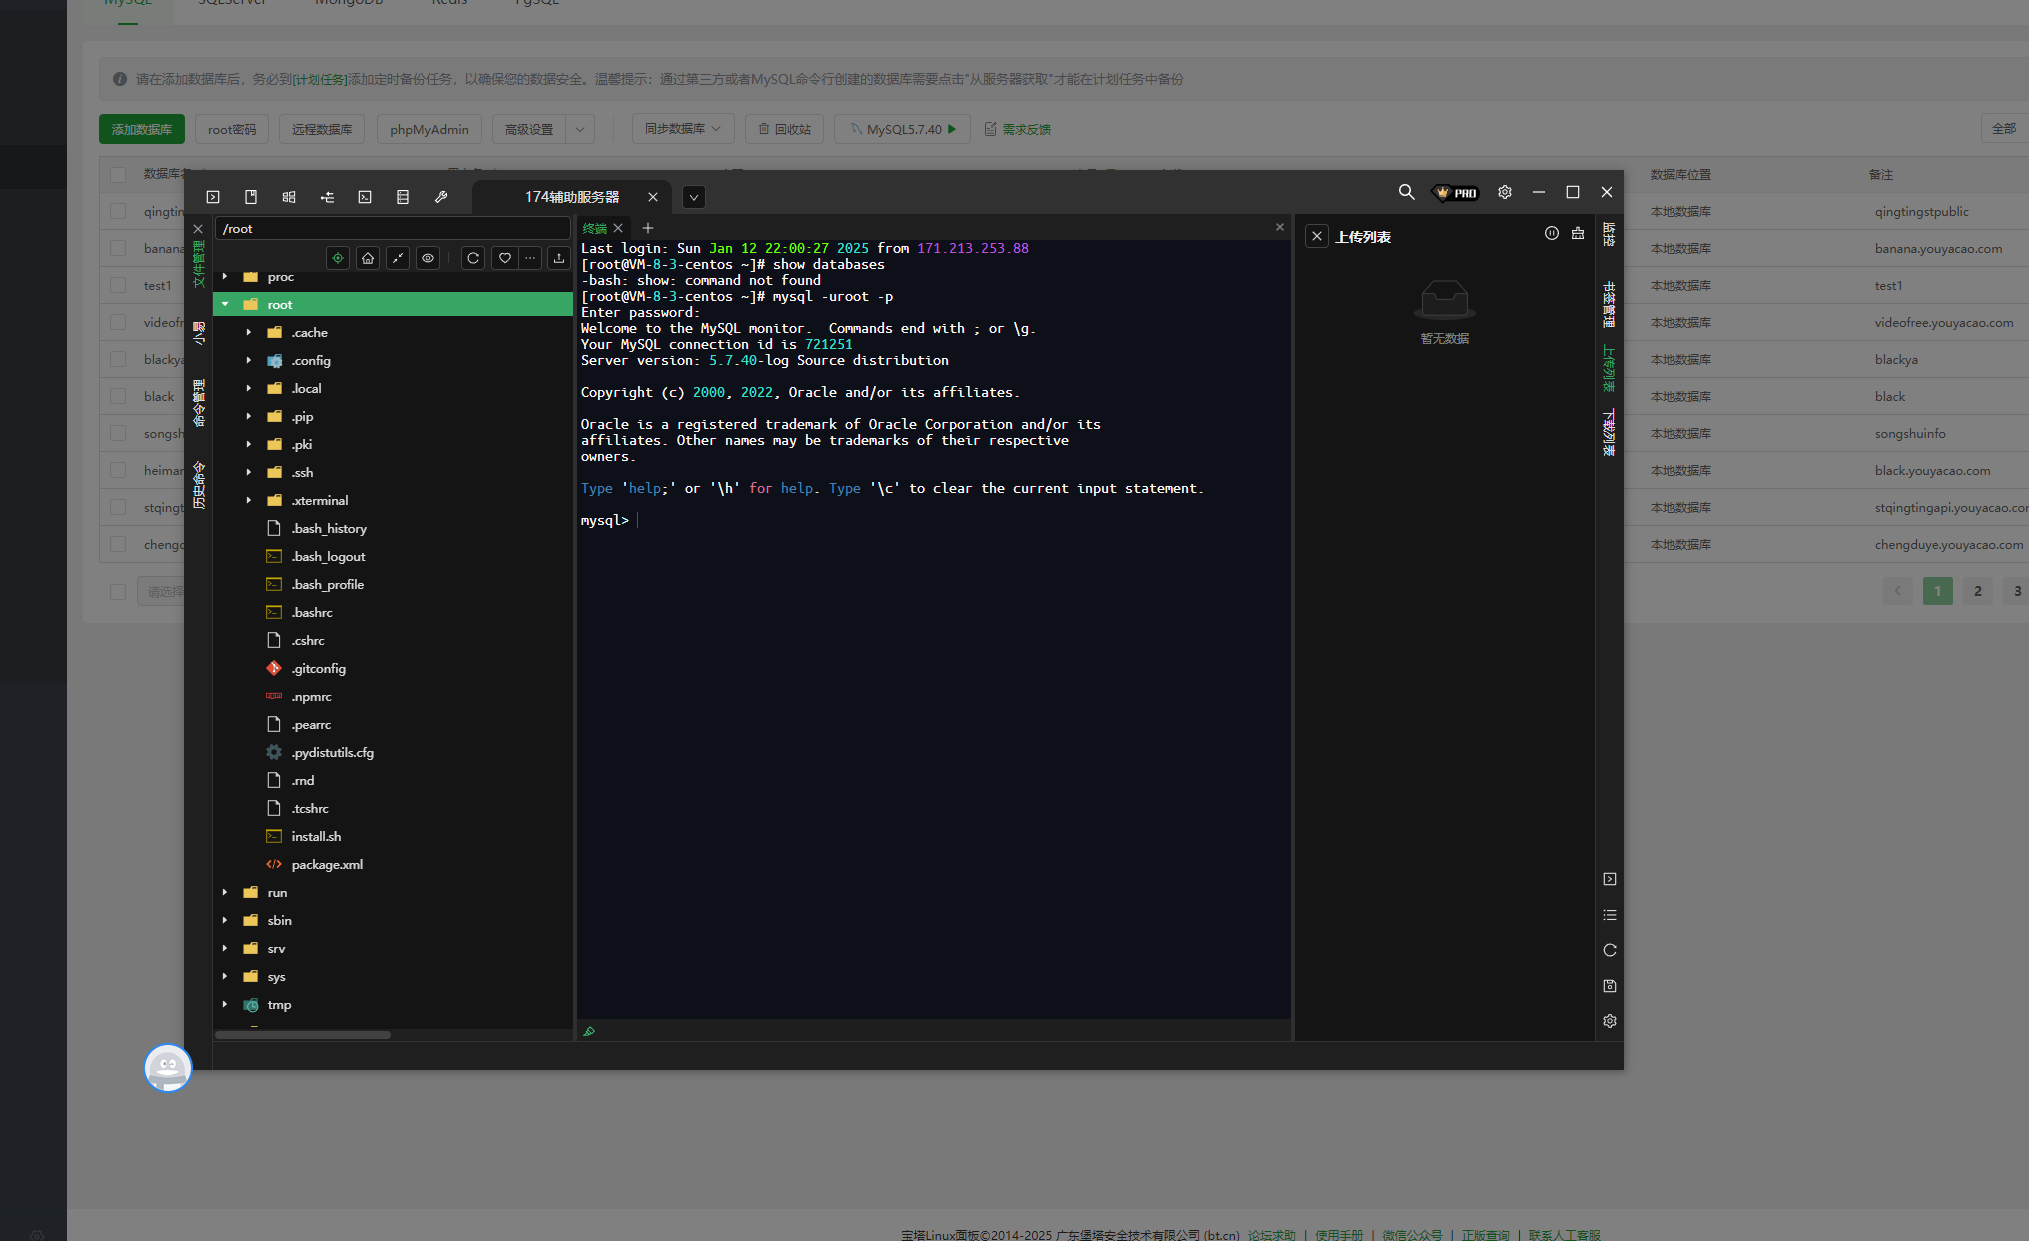Go to page 2 of database list
The height and width of the screenshot is (1241, 2029).
(x=1977, y=591)
